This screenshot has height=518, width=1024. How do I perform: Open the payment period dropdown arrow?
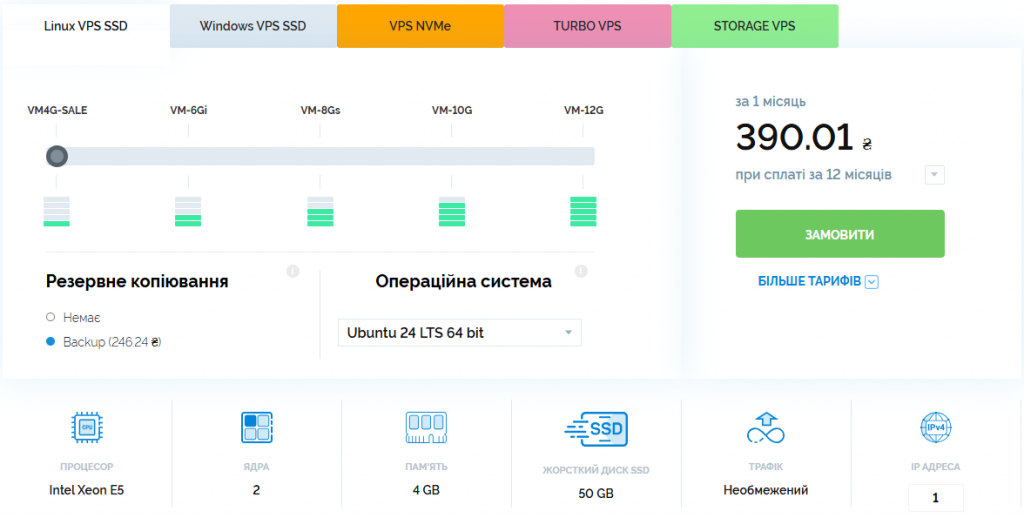click(935, 175)
